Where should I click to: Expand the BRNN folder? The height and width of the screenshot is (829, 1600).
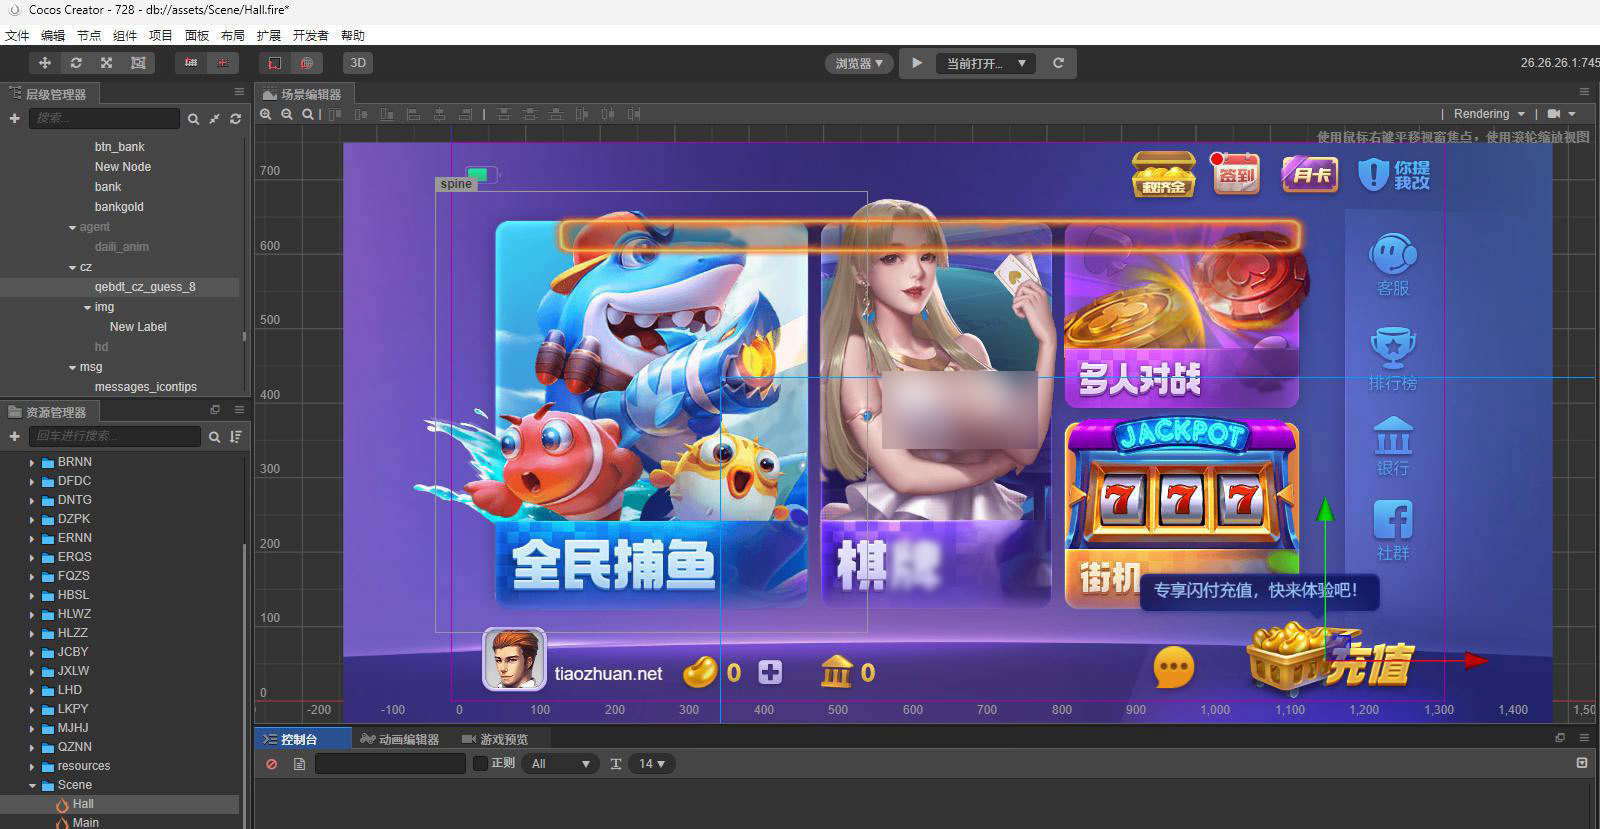pos(32,463)
